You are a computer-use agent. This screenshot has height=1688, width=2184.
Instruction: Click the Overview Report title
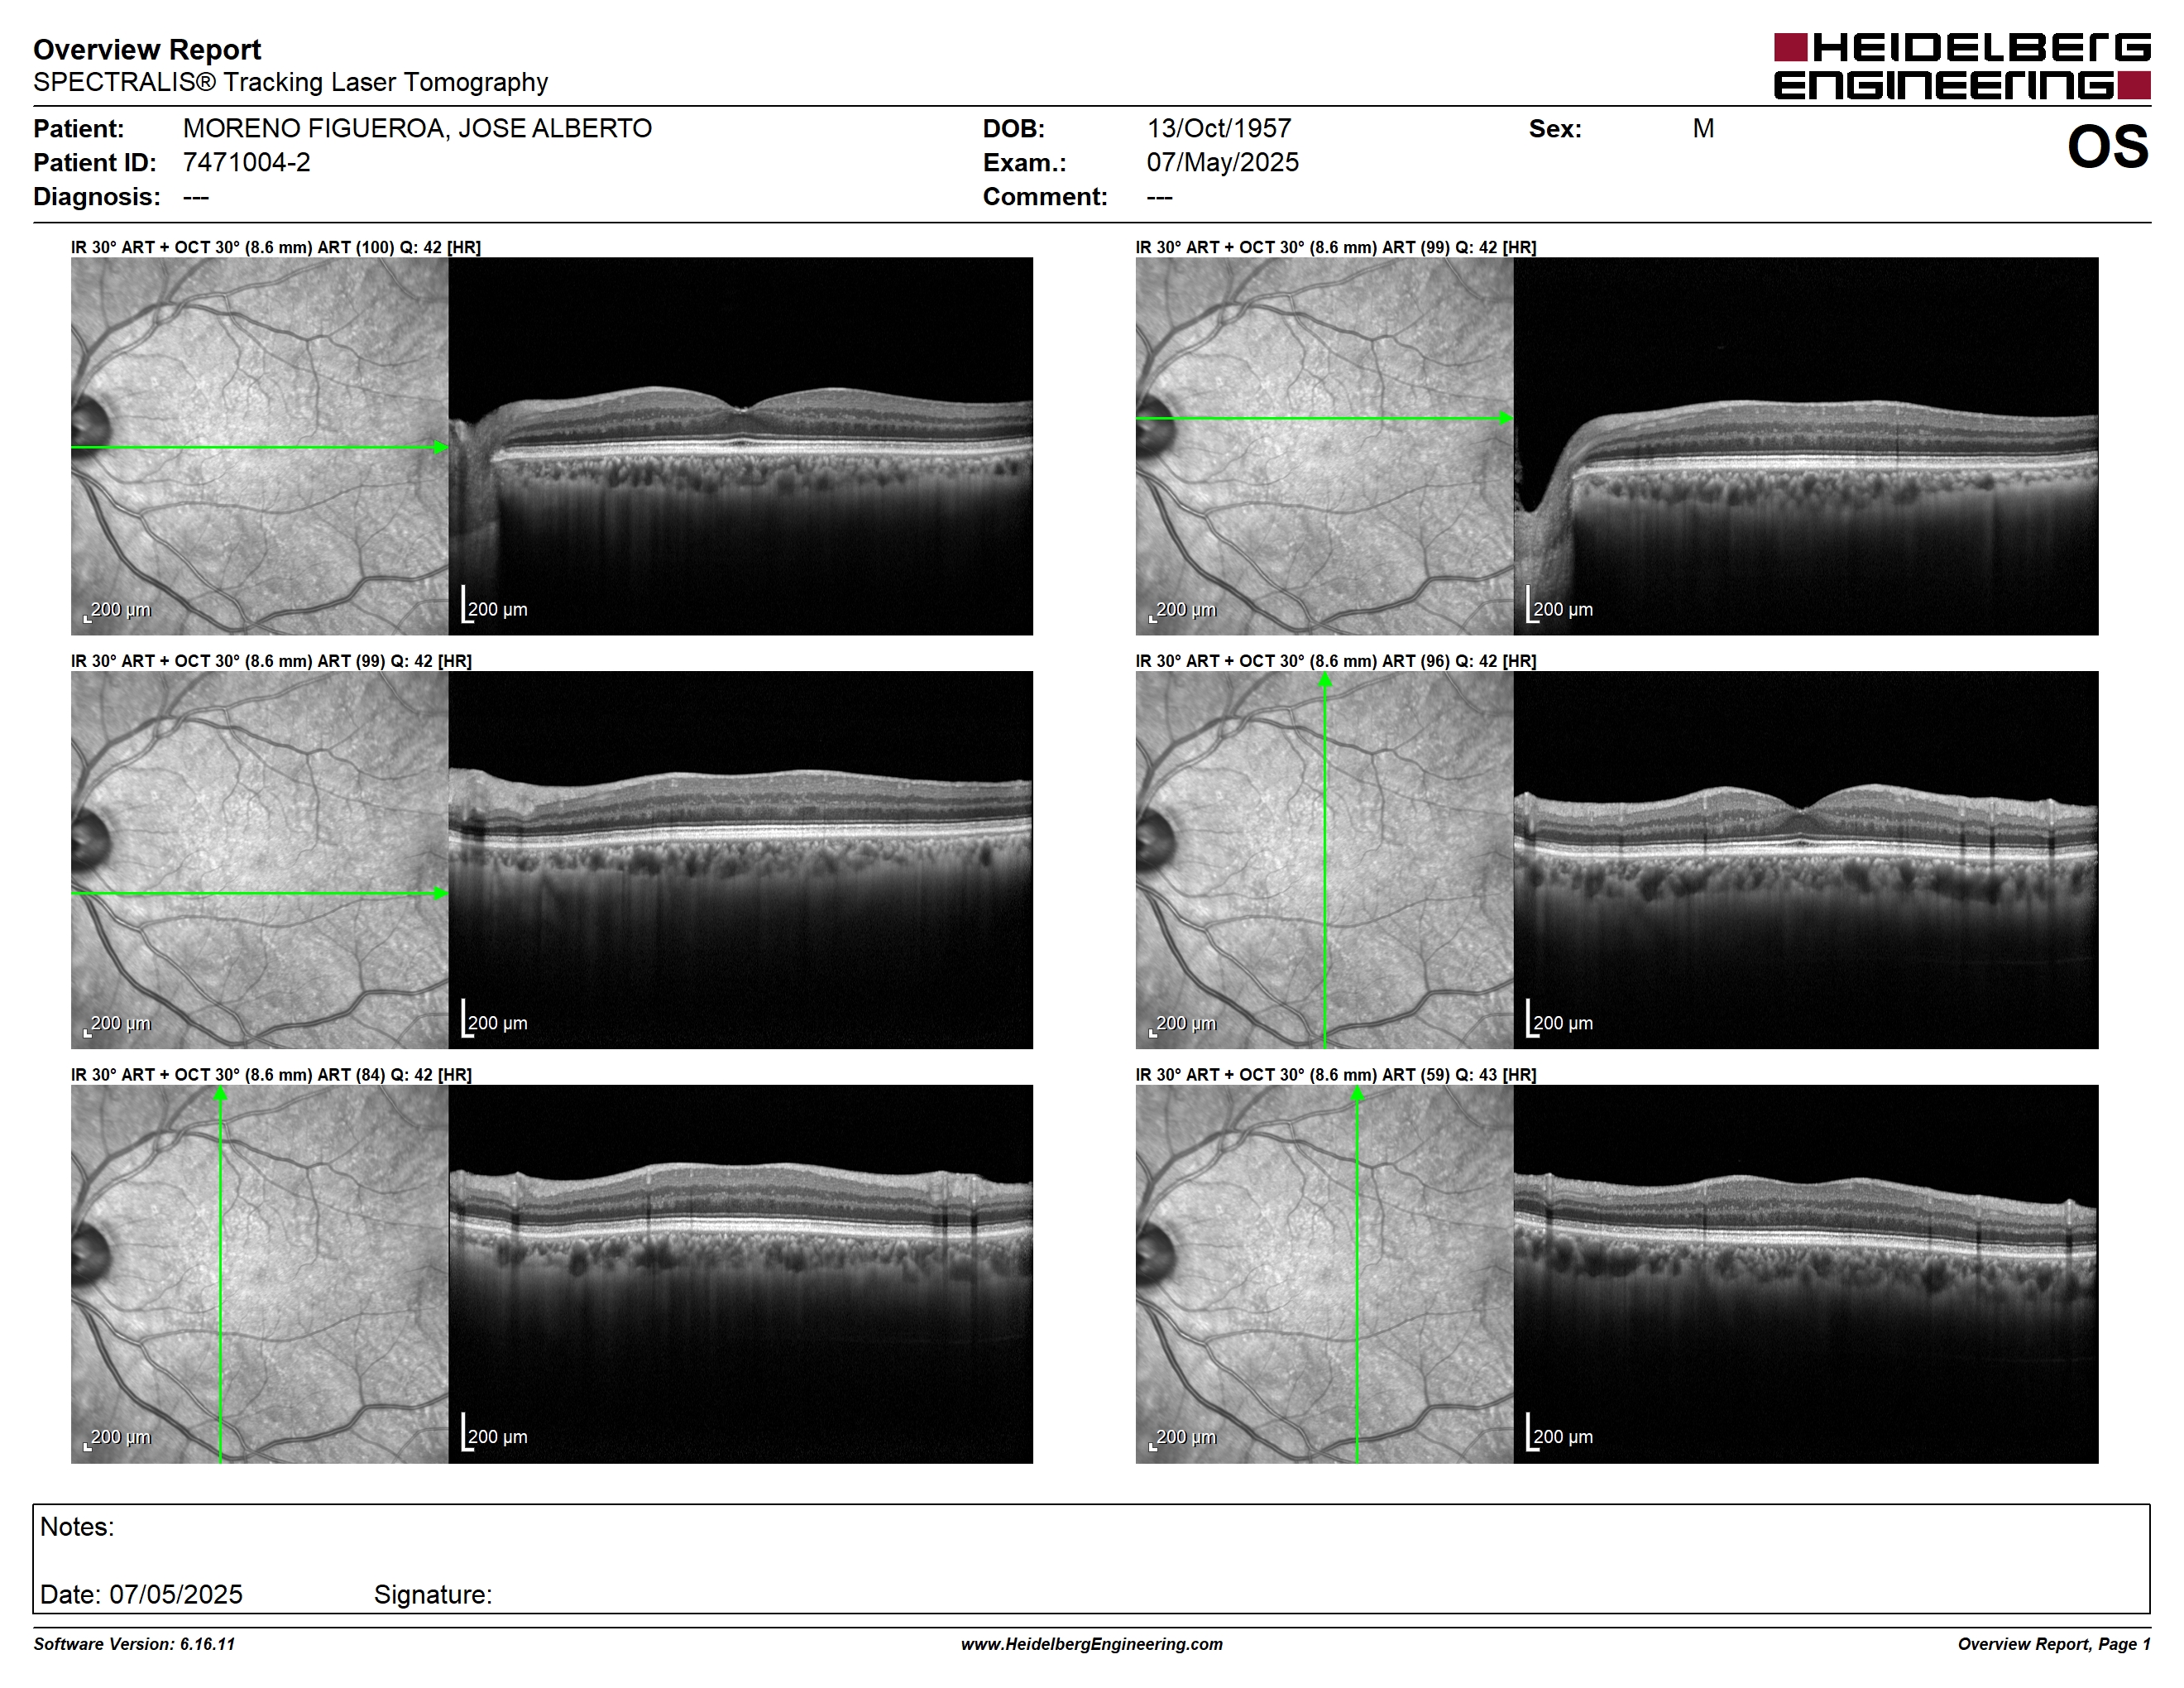point(147,49)
